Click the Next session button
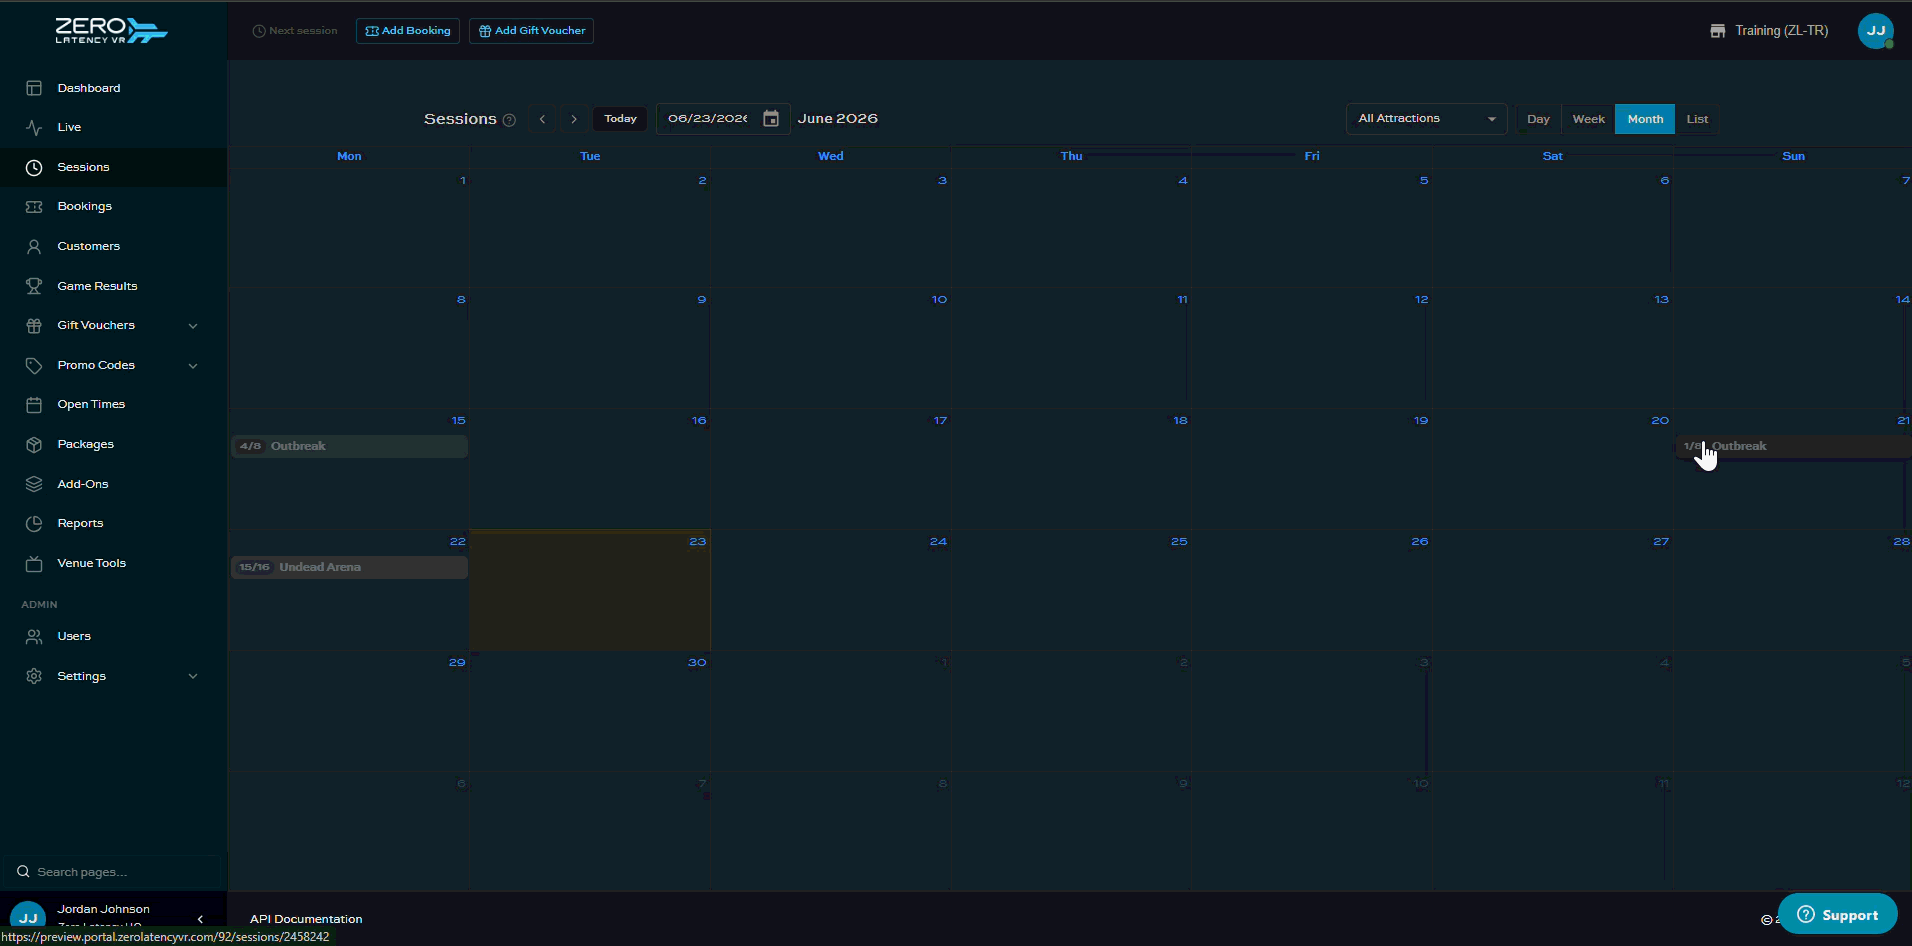Image resolution: width=1912 pixels, height=946 pixels. (295, 31)
